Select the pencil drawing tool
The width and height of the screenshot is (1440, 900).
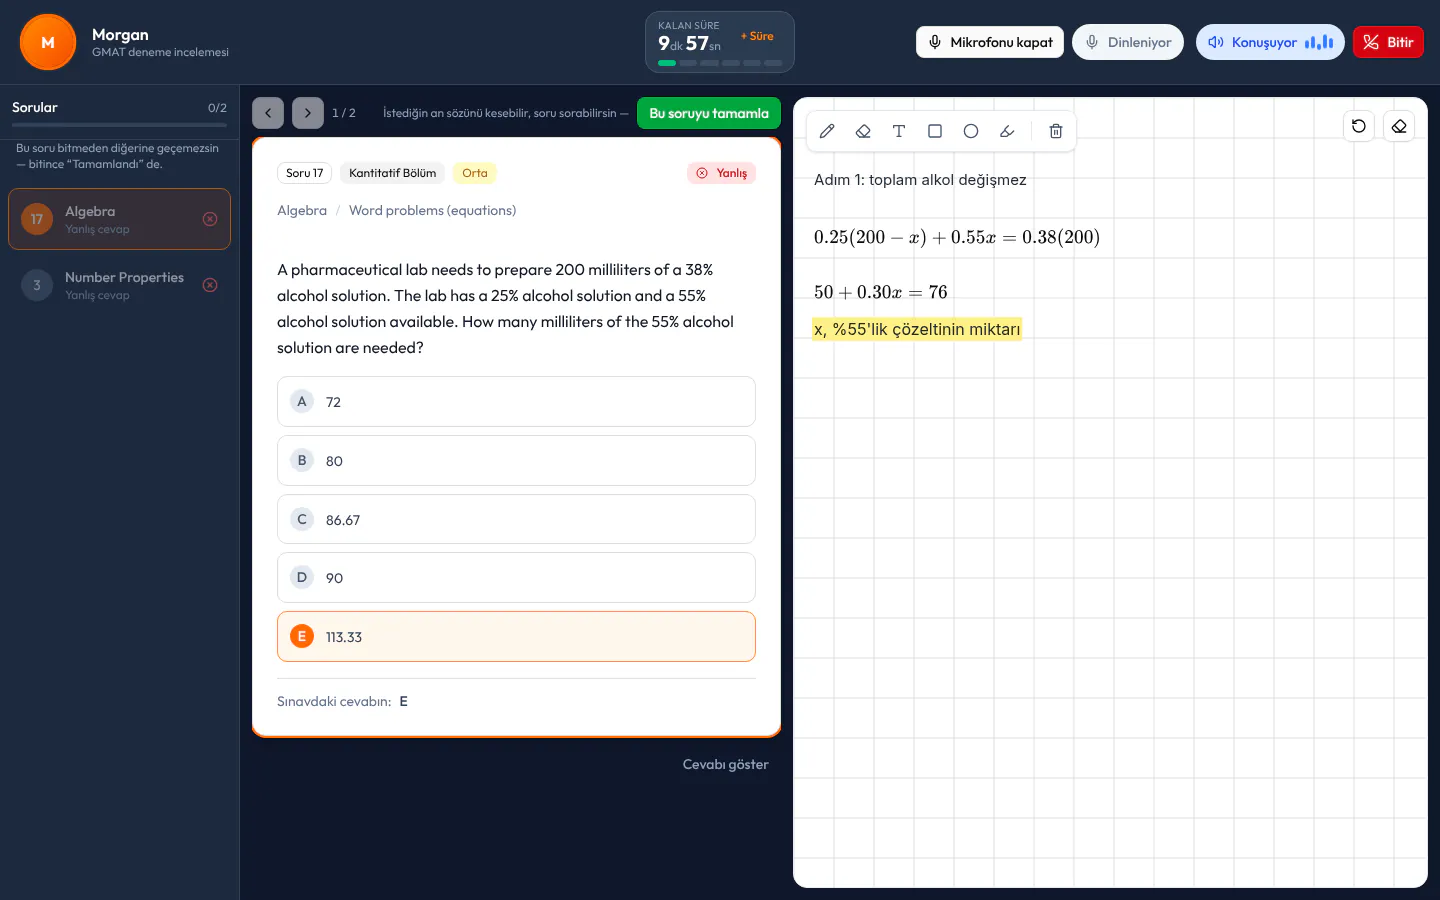[x=827, y=131]
